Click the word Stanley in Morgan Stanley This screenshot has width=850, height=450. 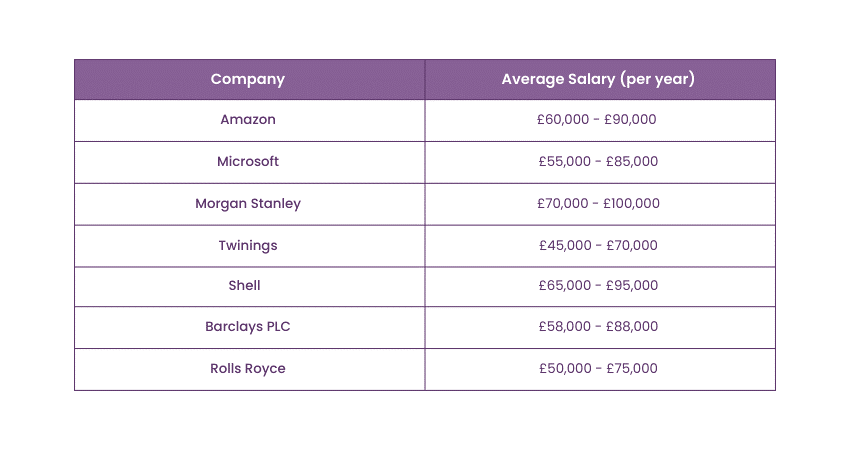275,203
